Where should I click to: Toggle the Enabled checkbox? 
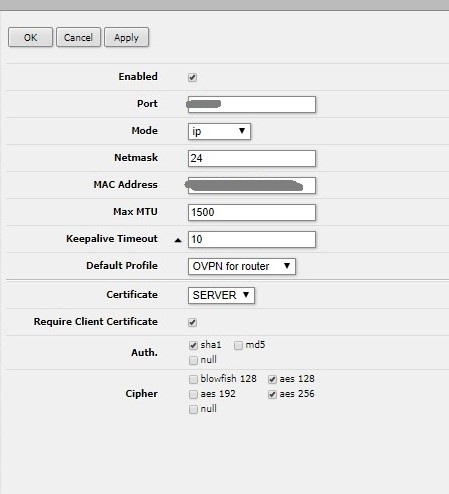pos(192,77)
